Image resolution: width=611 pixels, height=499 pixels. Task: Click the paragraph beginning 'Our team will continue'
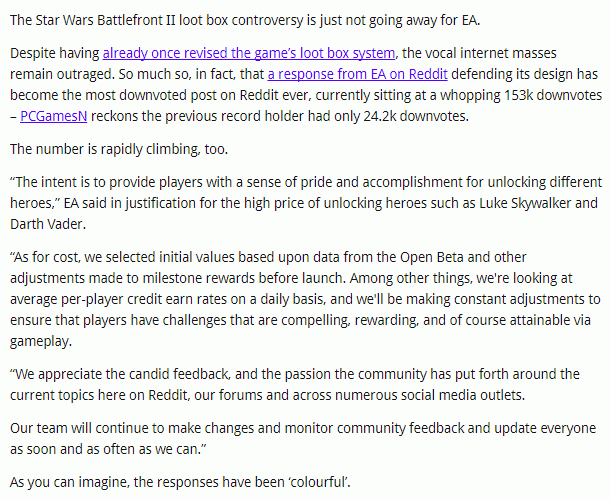pos(303,439)
